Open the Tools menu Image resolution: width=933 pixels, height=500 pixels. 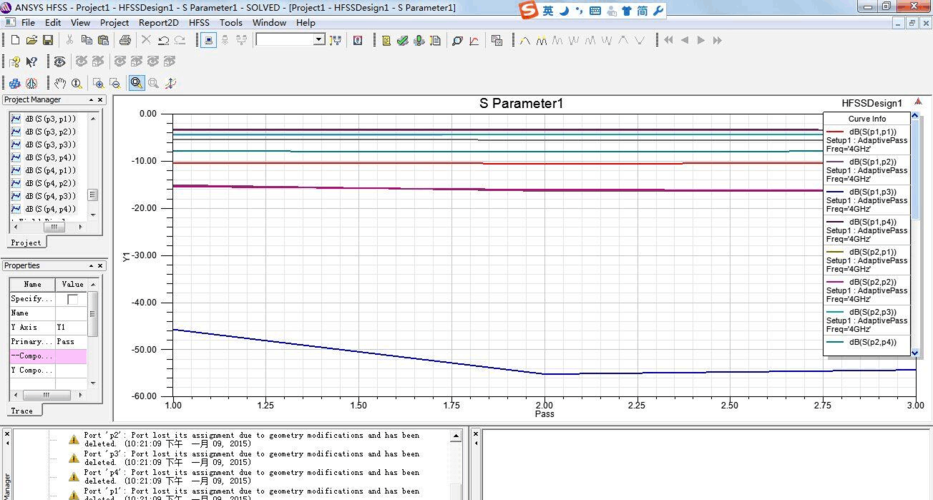point(231,23)
